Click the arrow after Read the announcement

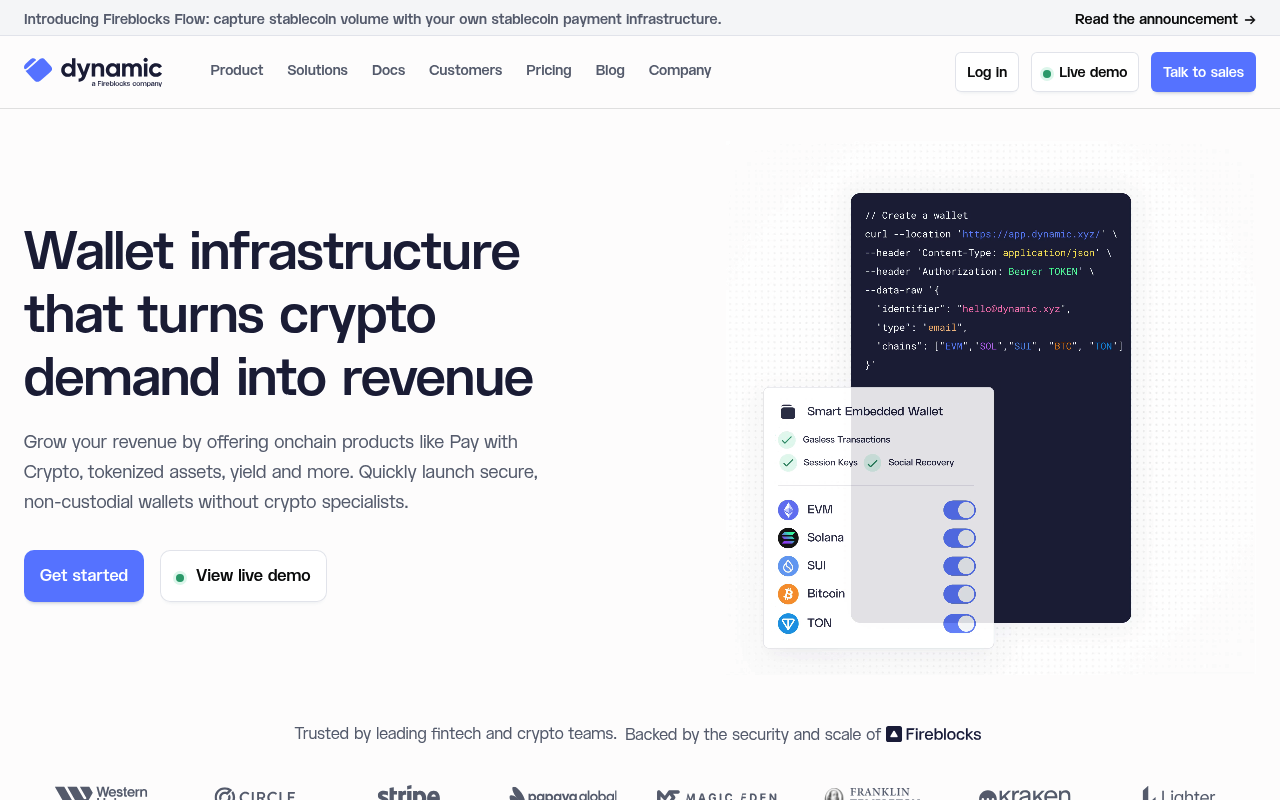pyautogui.click(x=1249, y=19)
